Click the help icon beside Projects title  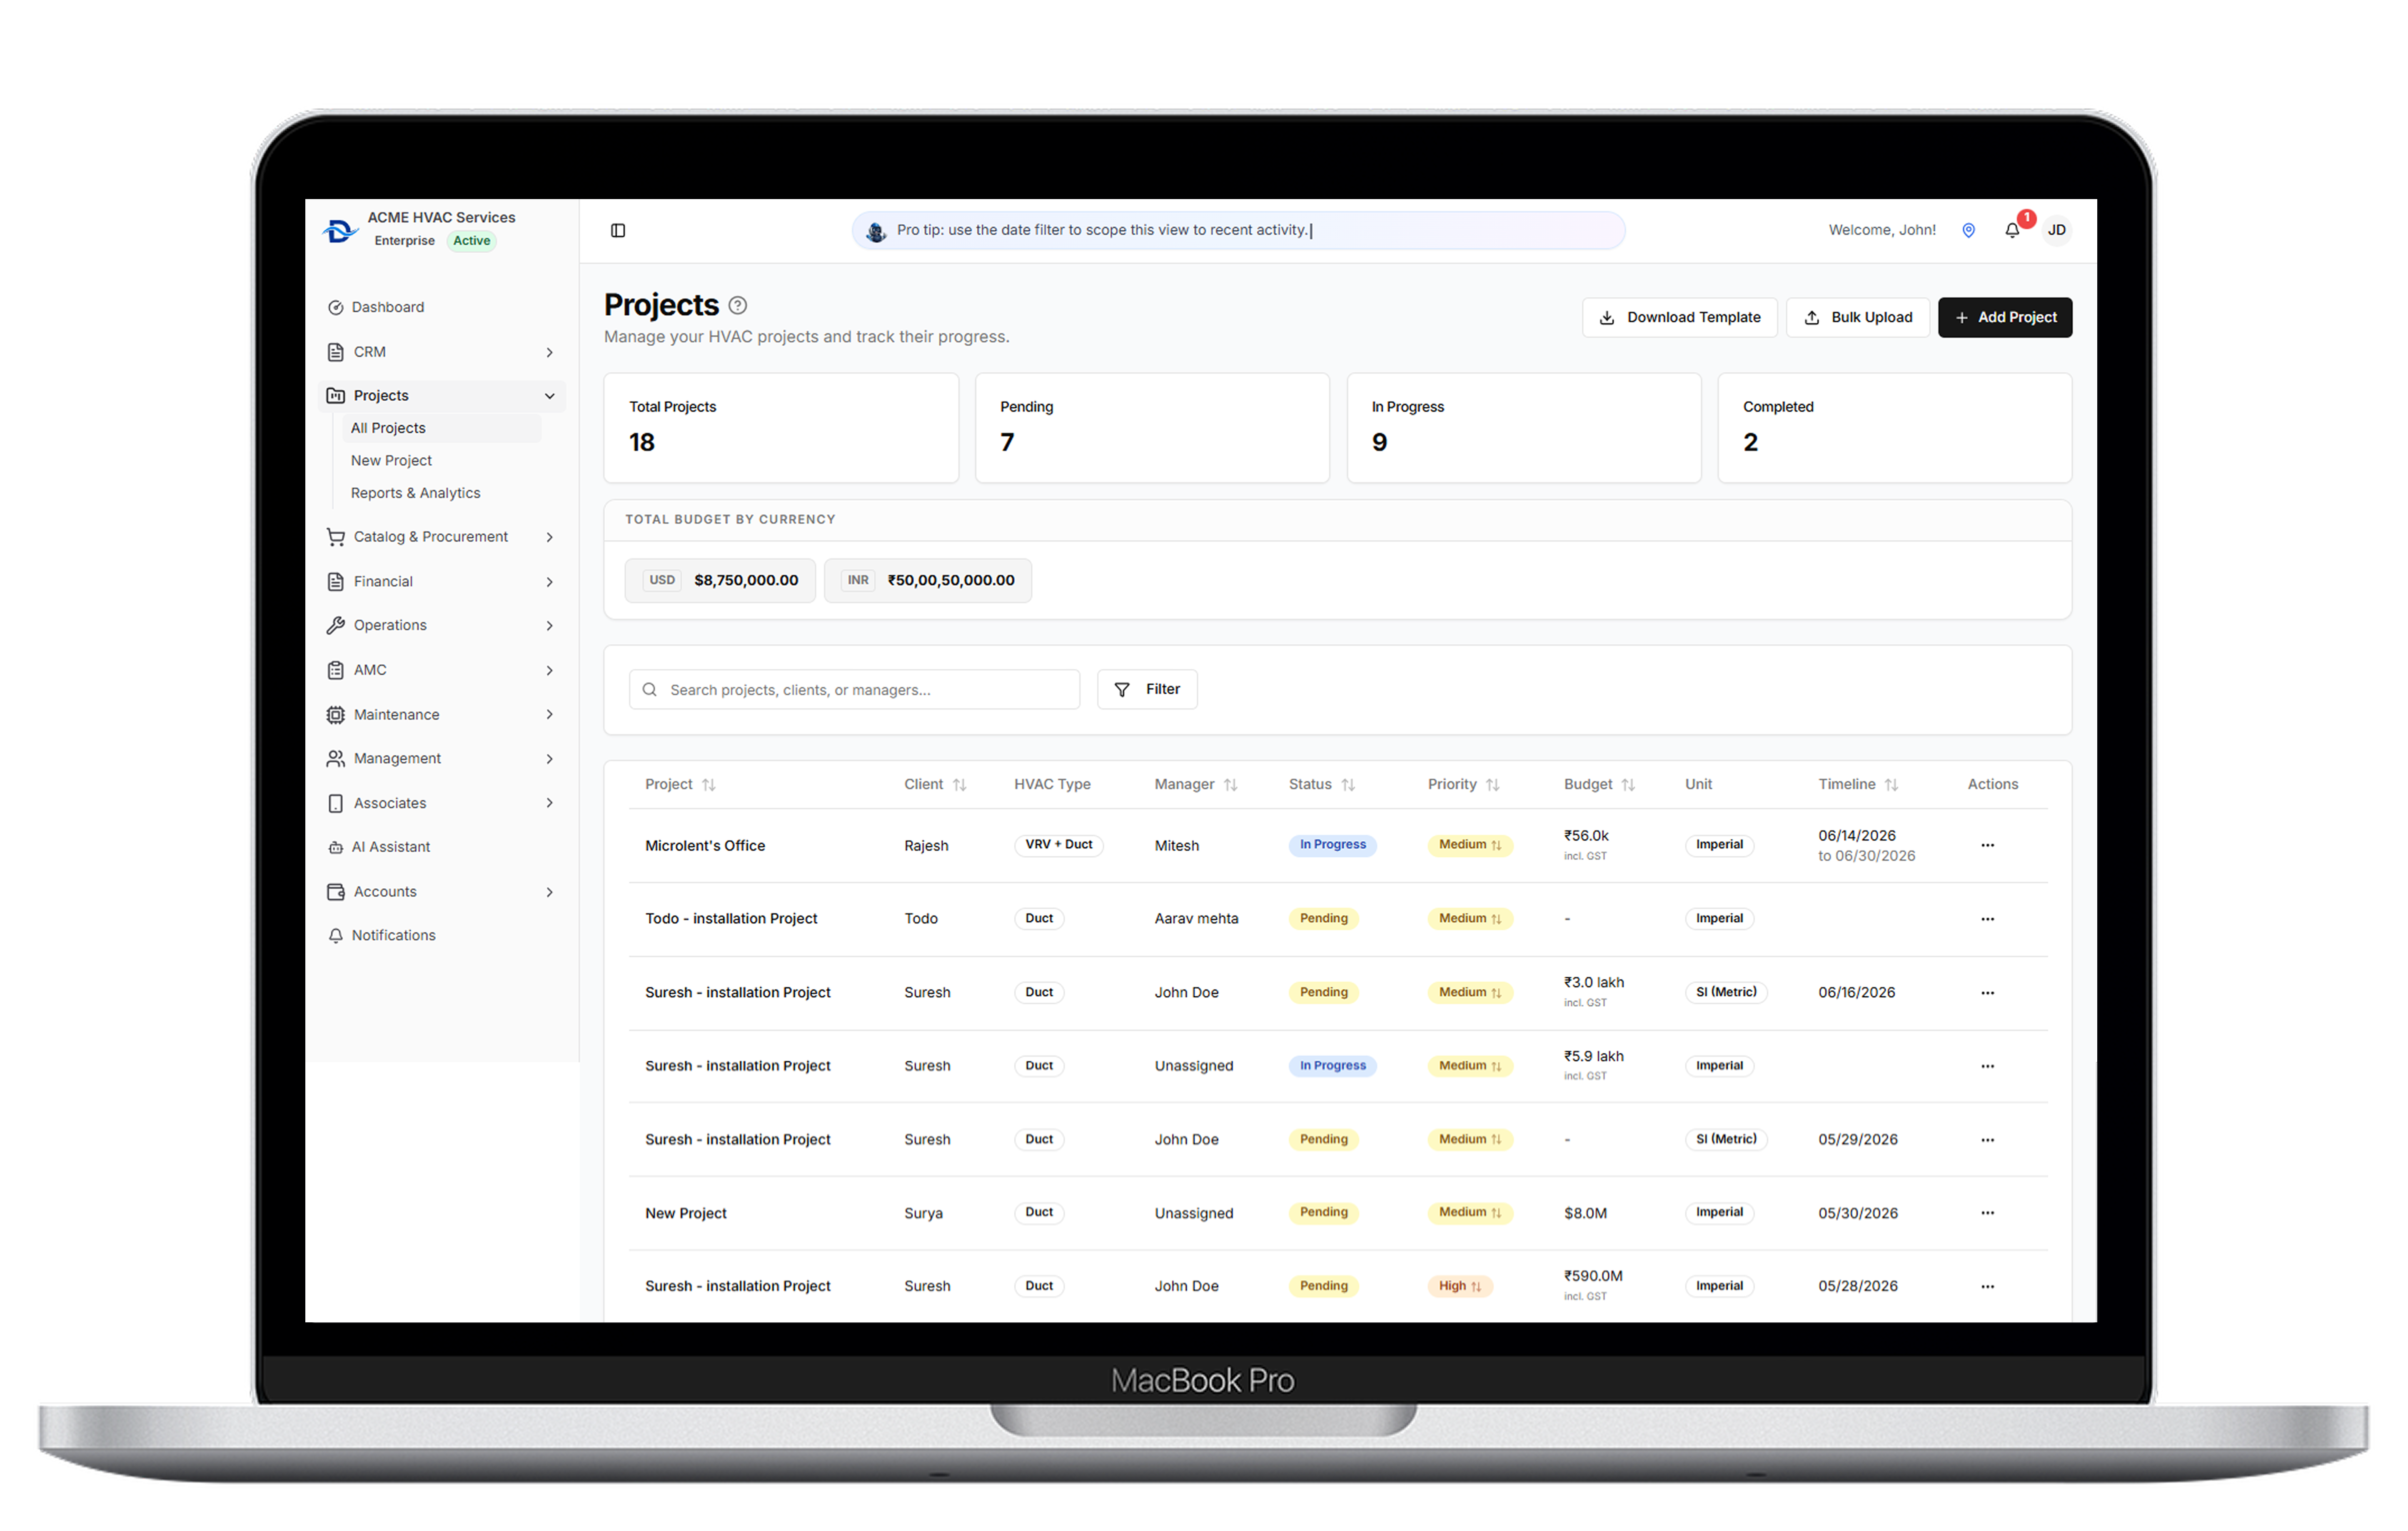(738, 305)
